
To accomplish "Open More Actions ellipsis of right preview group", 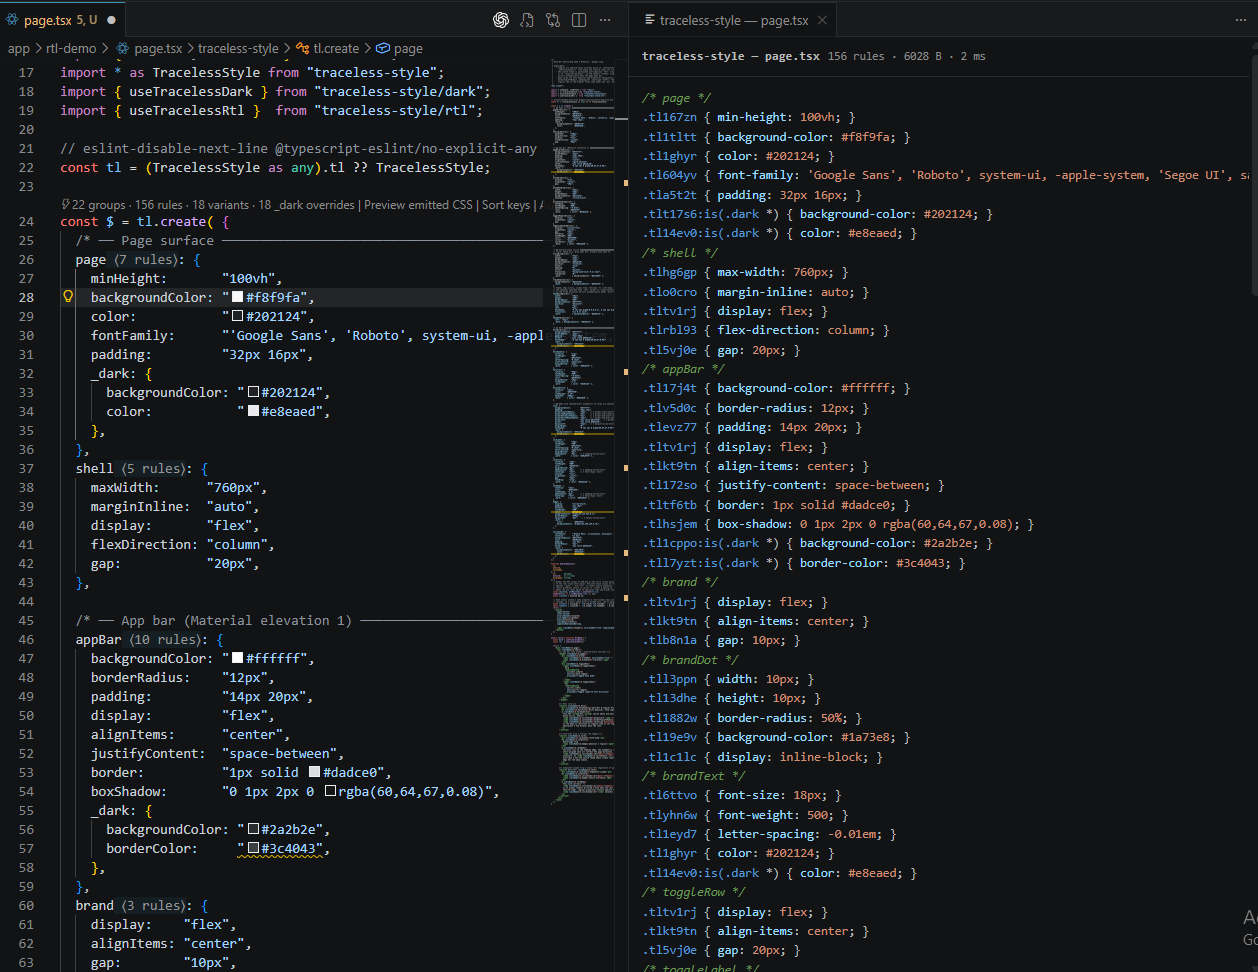I will point(1241,20).
